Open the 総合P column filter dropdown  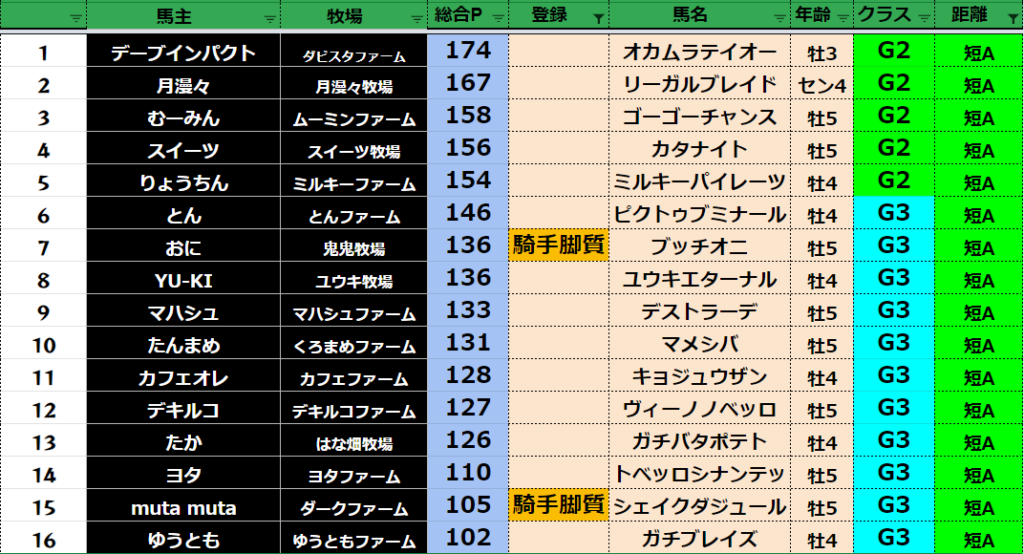click(x=498, y=17)
